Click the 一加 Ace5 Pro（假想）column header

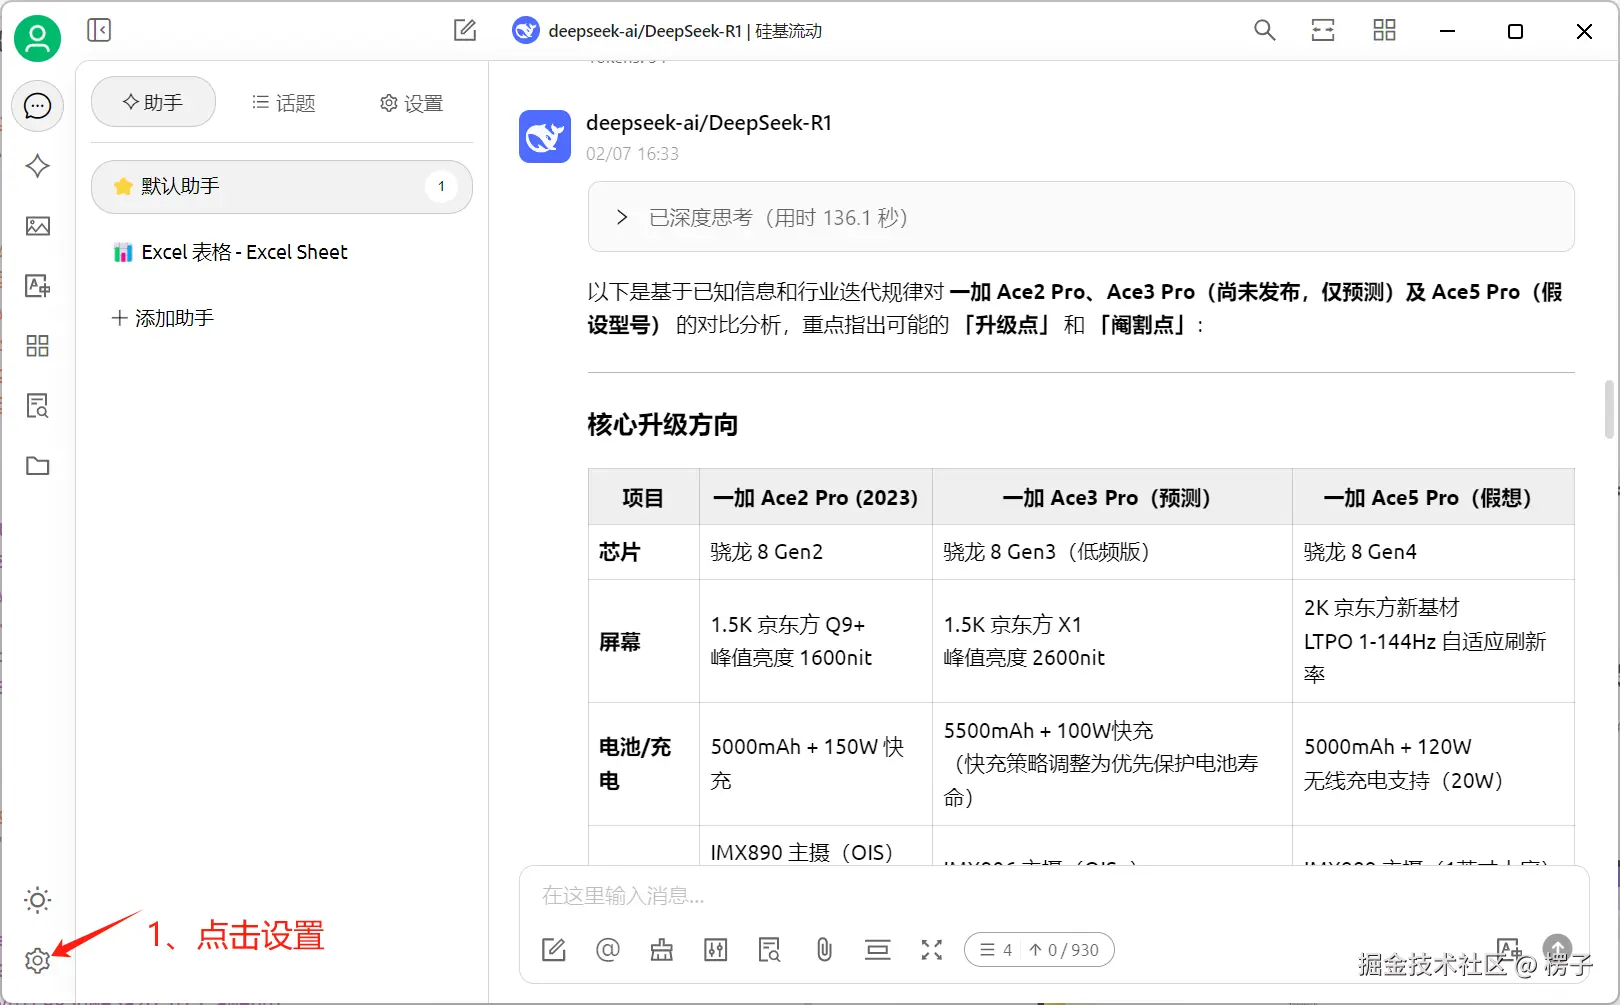[1433, 498]
